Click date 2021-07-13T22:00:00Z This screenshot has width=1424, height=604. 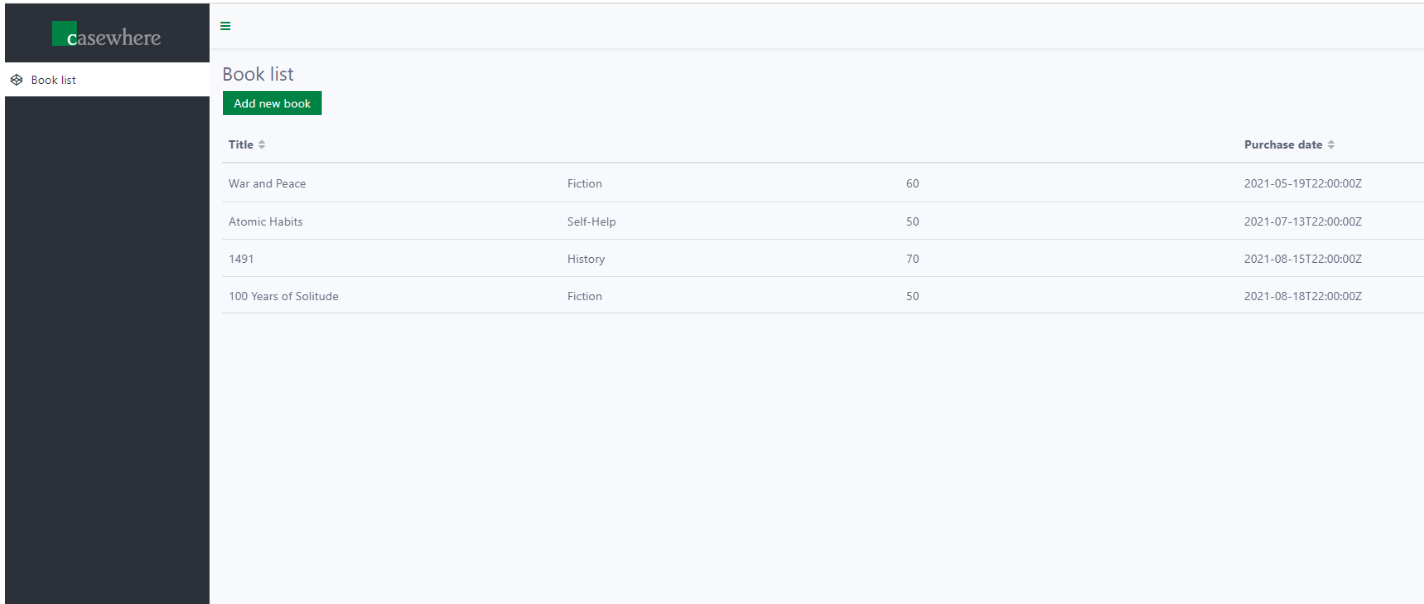(1303, 222)
